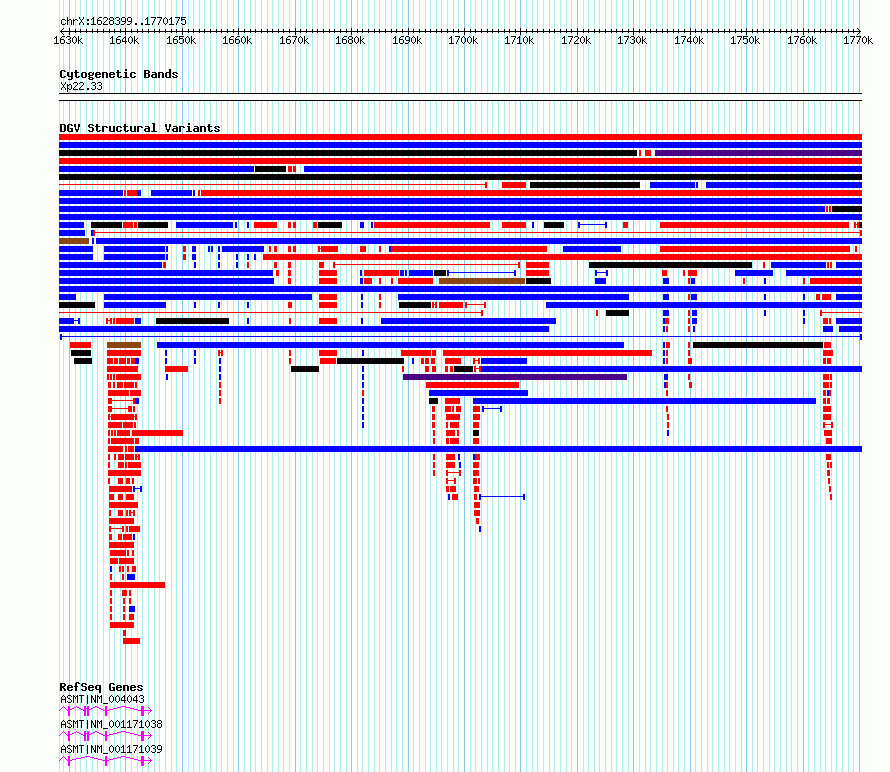This screenshot has width=890, height=772.
Task: Click the 1740k ruler position label
Action: tap(689, 40)
